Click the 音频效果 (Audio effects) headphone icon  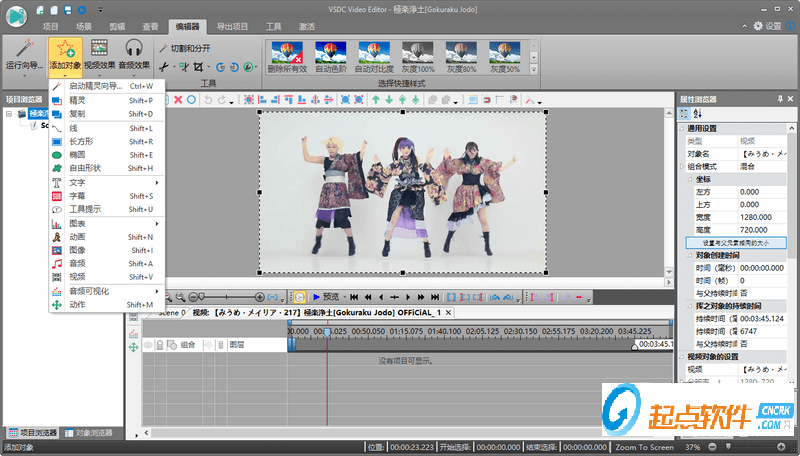click(x=135, y=48)
